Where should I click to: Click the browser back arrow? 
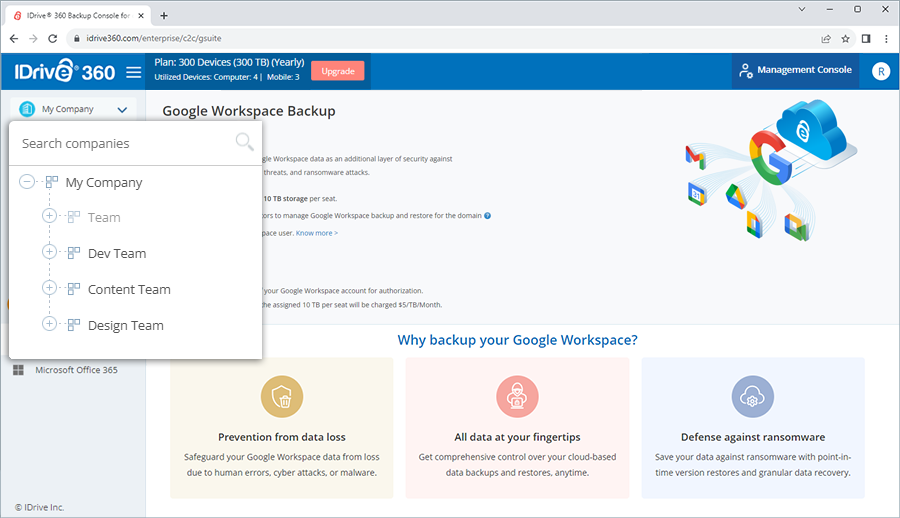(14, 38)
